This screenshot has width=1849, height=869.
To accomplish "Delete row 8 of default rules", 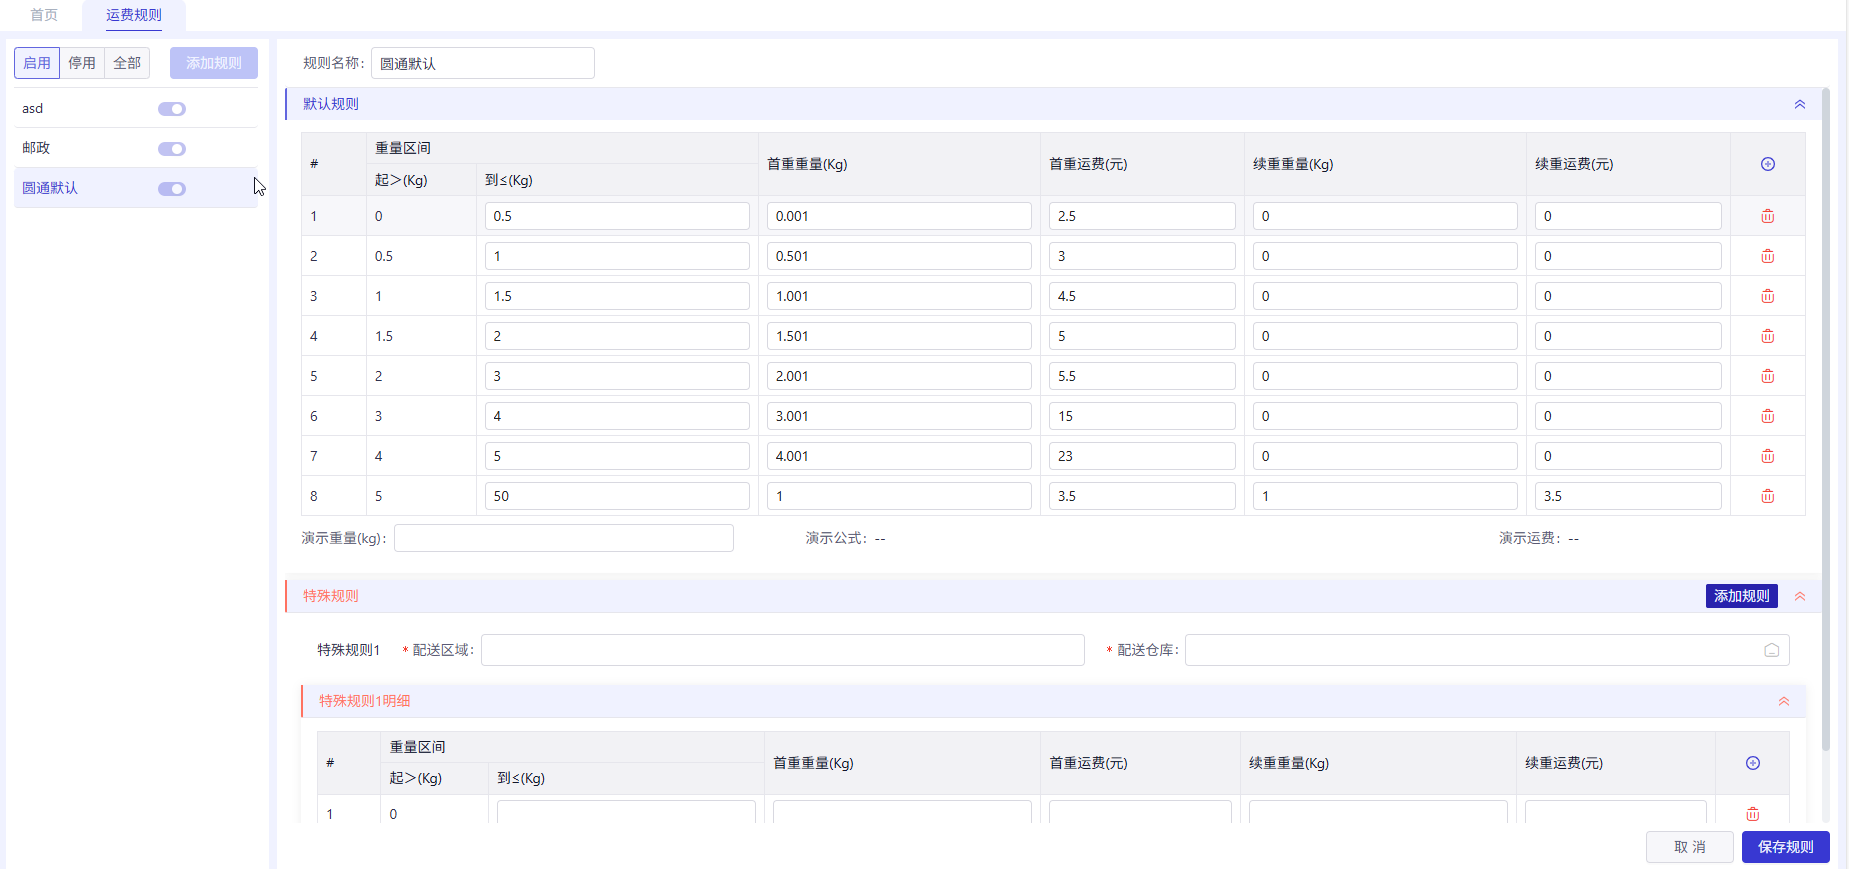I will 1767,496.
